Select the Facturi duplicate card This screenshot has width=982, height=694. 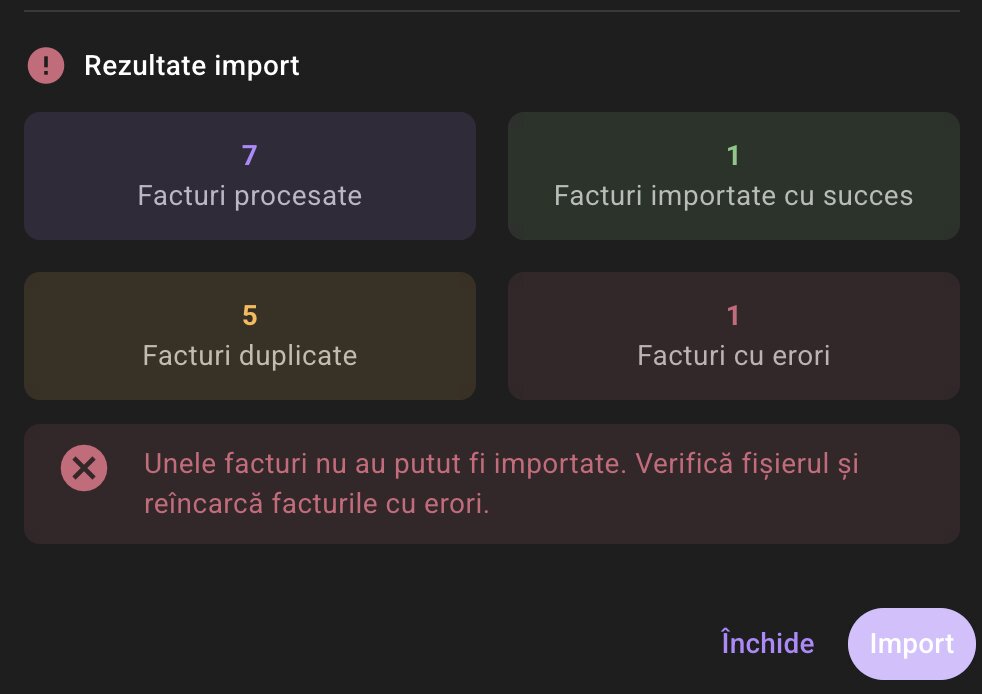click(249, 335)
